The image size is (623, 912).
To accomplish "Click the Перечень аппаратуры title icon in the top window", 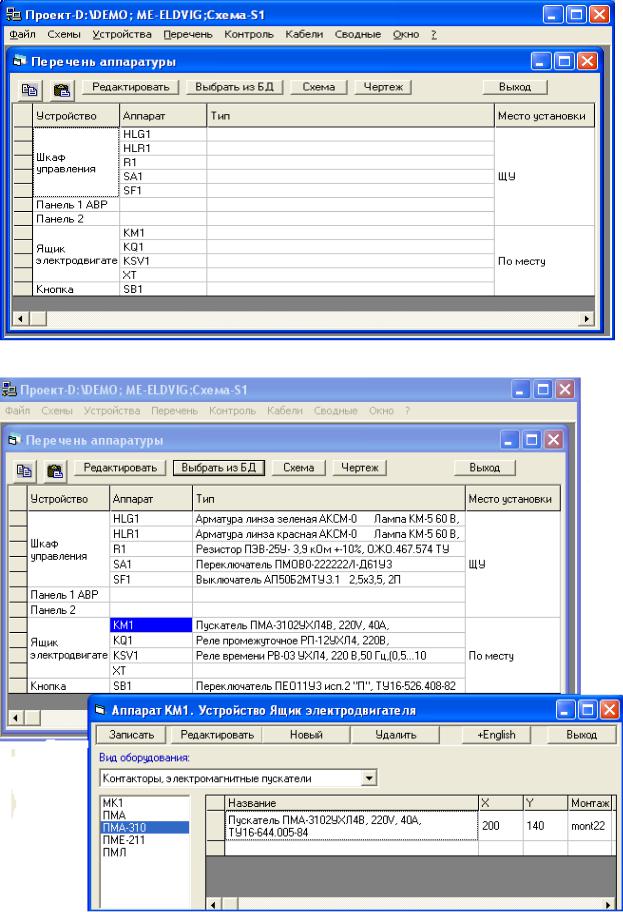I will coord(20,60).
